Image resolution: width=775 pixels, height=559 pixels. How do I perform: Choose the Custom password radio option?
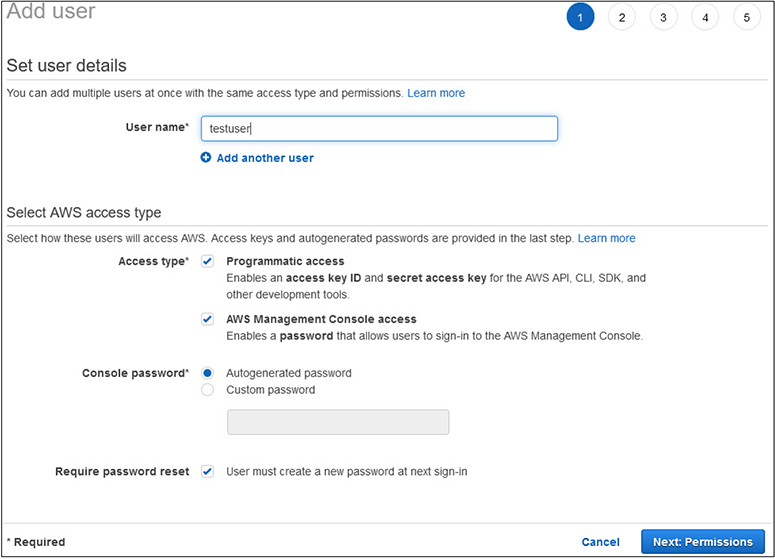pos(208,390)
